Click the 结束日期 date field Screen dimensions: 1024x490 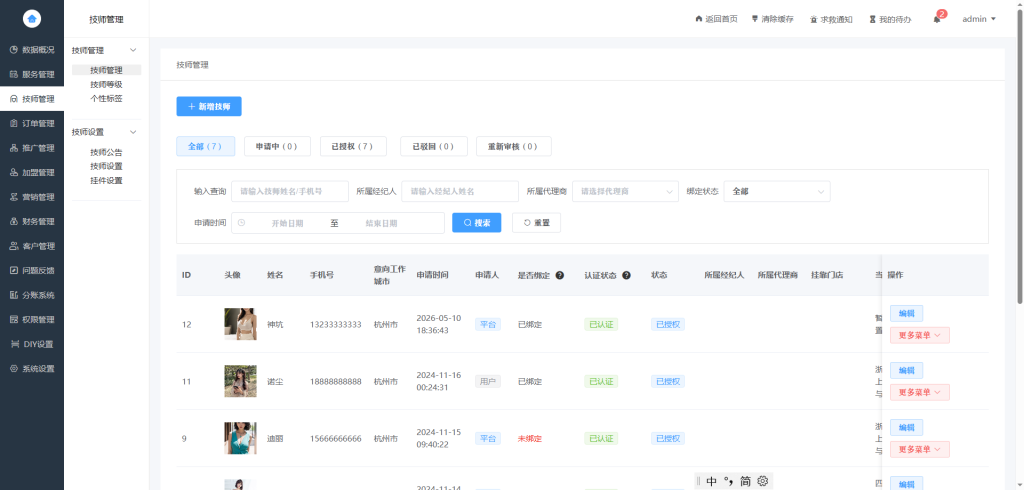(x=381, y=223)
